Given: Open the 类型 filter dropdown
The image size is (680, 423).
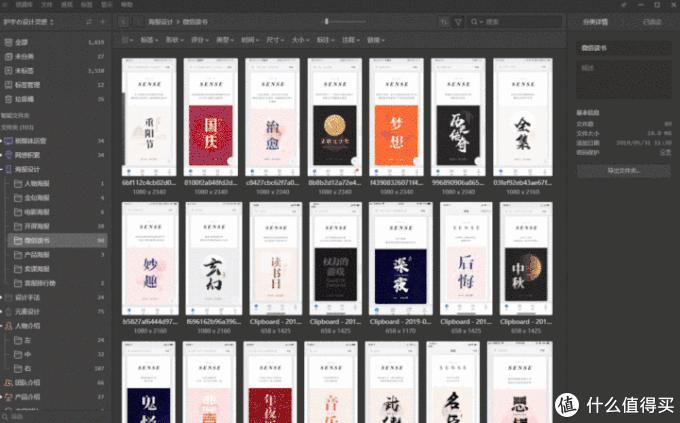Looking at the screenshot, I should [225, 40].
